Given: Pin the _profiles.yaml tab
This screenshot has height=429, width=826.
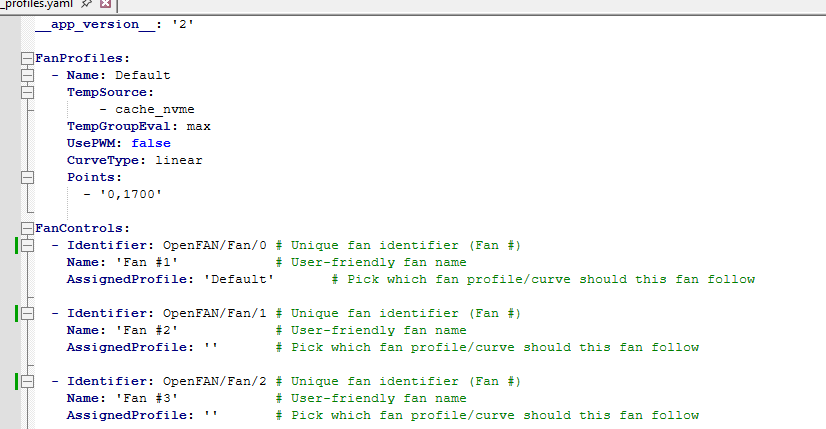Looking at the screenshot, I should click(87, 3).
